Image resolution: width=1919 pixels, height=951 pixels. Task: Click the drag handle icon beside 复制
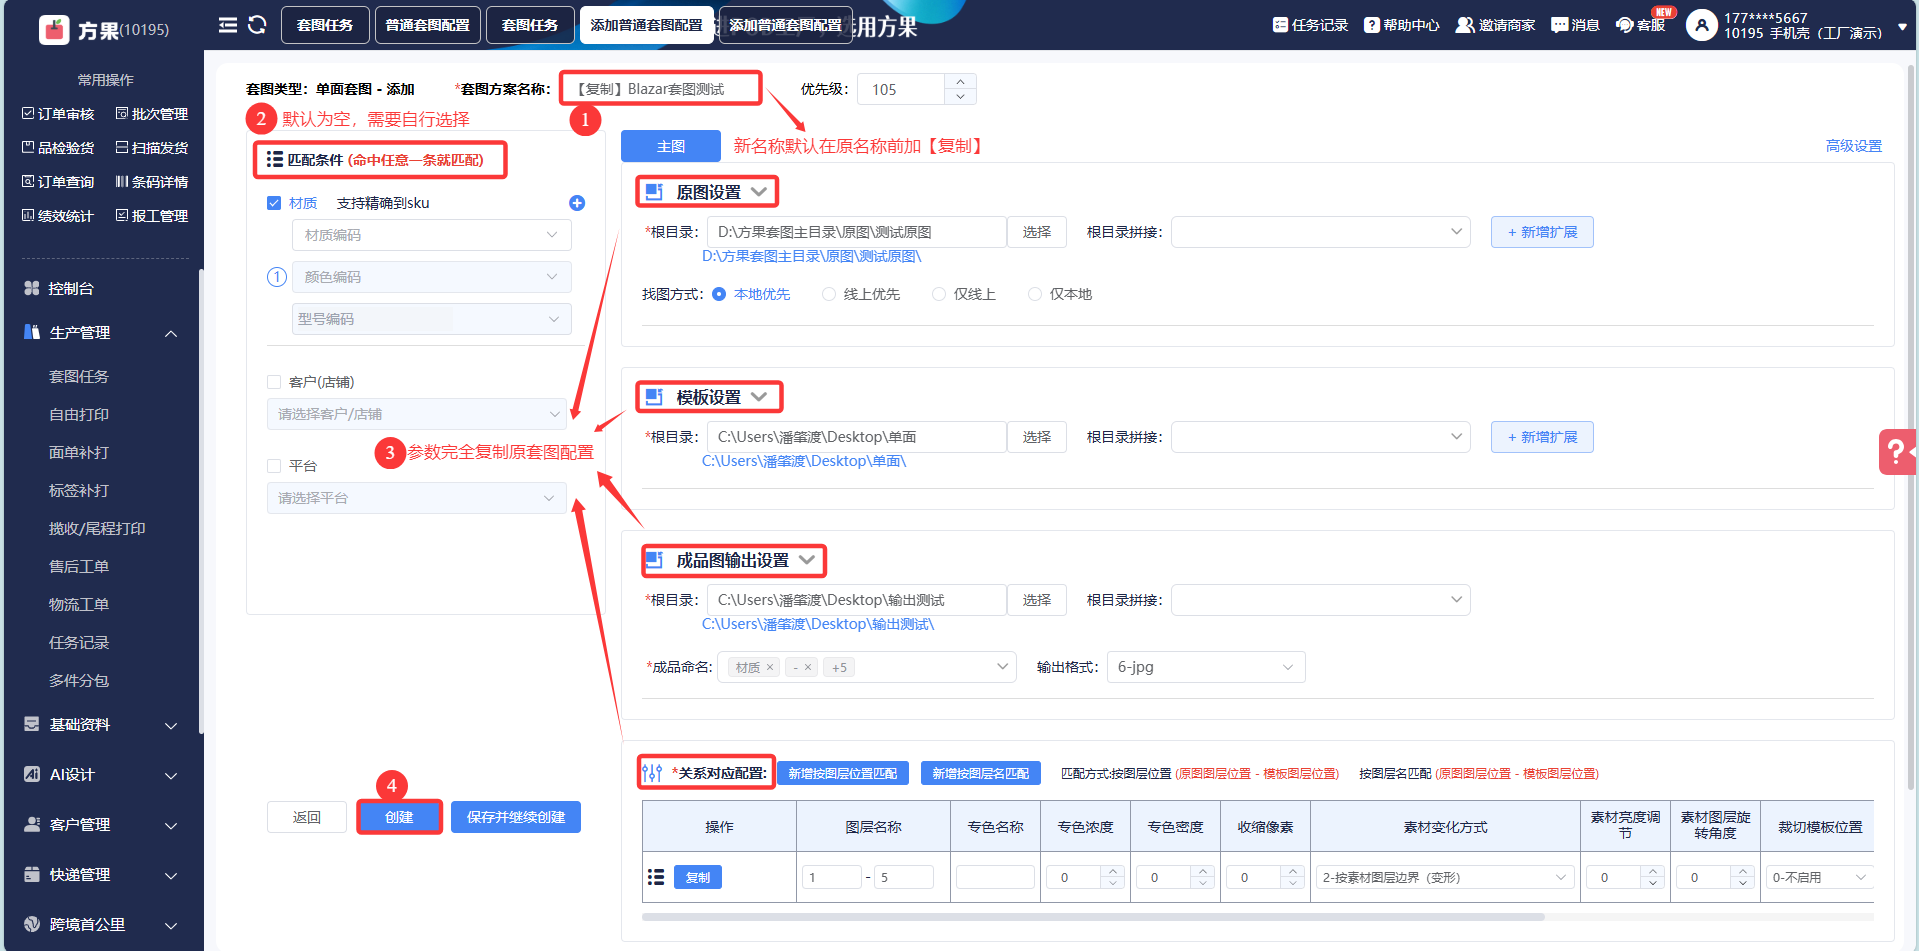(x=656, y=877)
